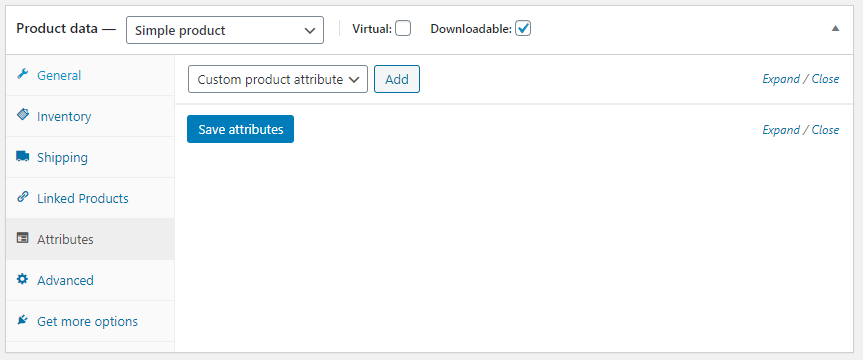Image resolution: width=863 pixels, height=360 pixels.
Task: Click the Save attributes button
Action: click(x=241, y=129)
